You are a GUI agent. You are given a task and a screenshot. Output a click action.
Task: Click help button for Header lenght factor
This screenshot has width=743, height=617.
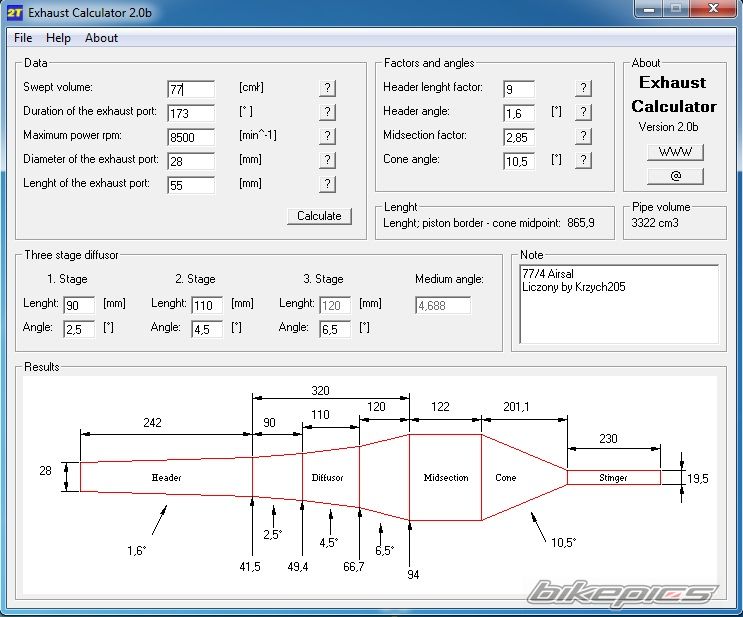tap(583, 89)
